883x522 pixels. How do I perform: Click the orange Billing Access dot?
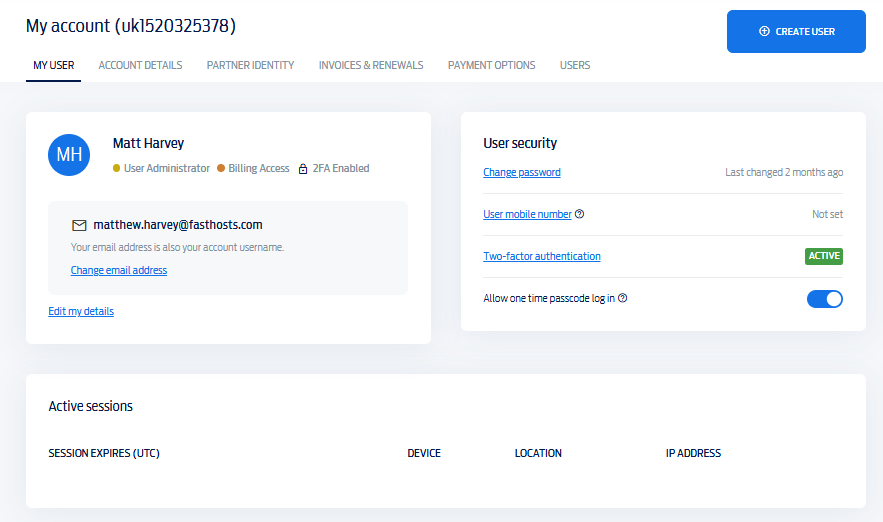(x=221, y=168)
